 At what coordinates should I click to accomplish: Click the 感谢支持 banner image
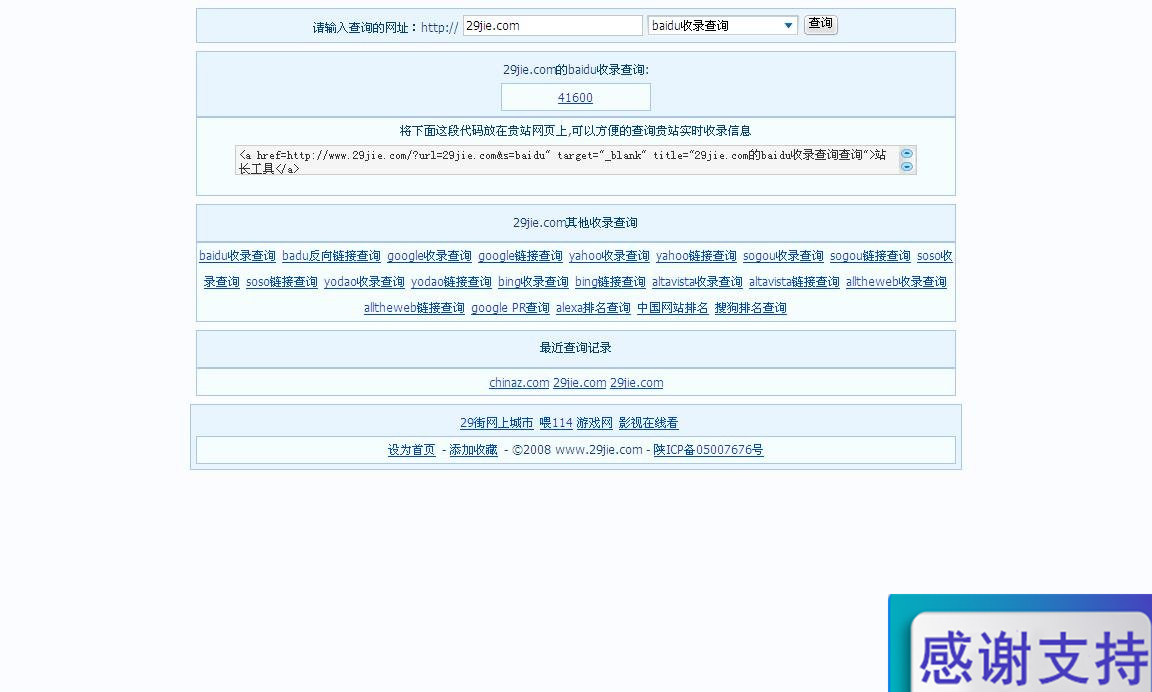point(1020,643)
